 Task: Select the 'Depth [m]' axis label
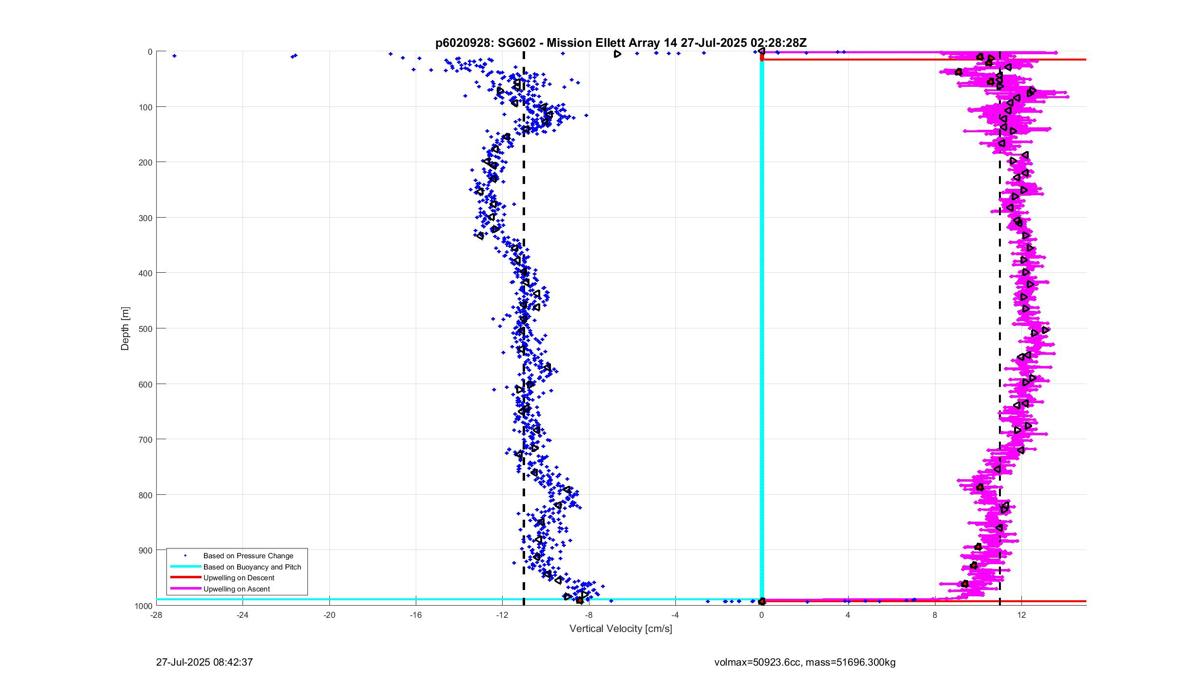coord(125,328)
